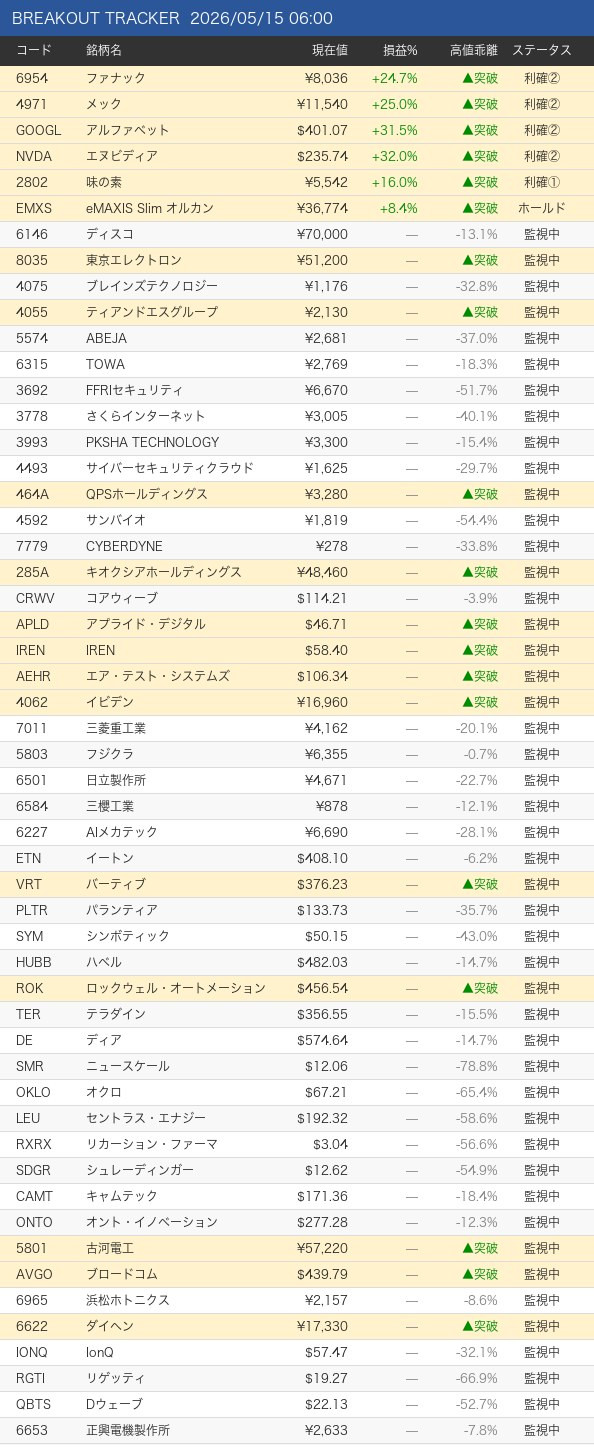Click シュレーディンガー stock name

[140, 1170]
